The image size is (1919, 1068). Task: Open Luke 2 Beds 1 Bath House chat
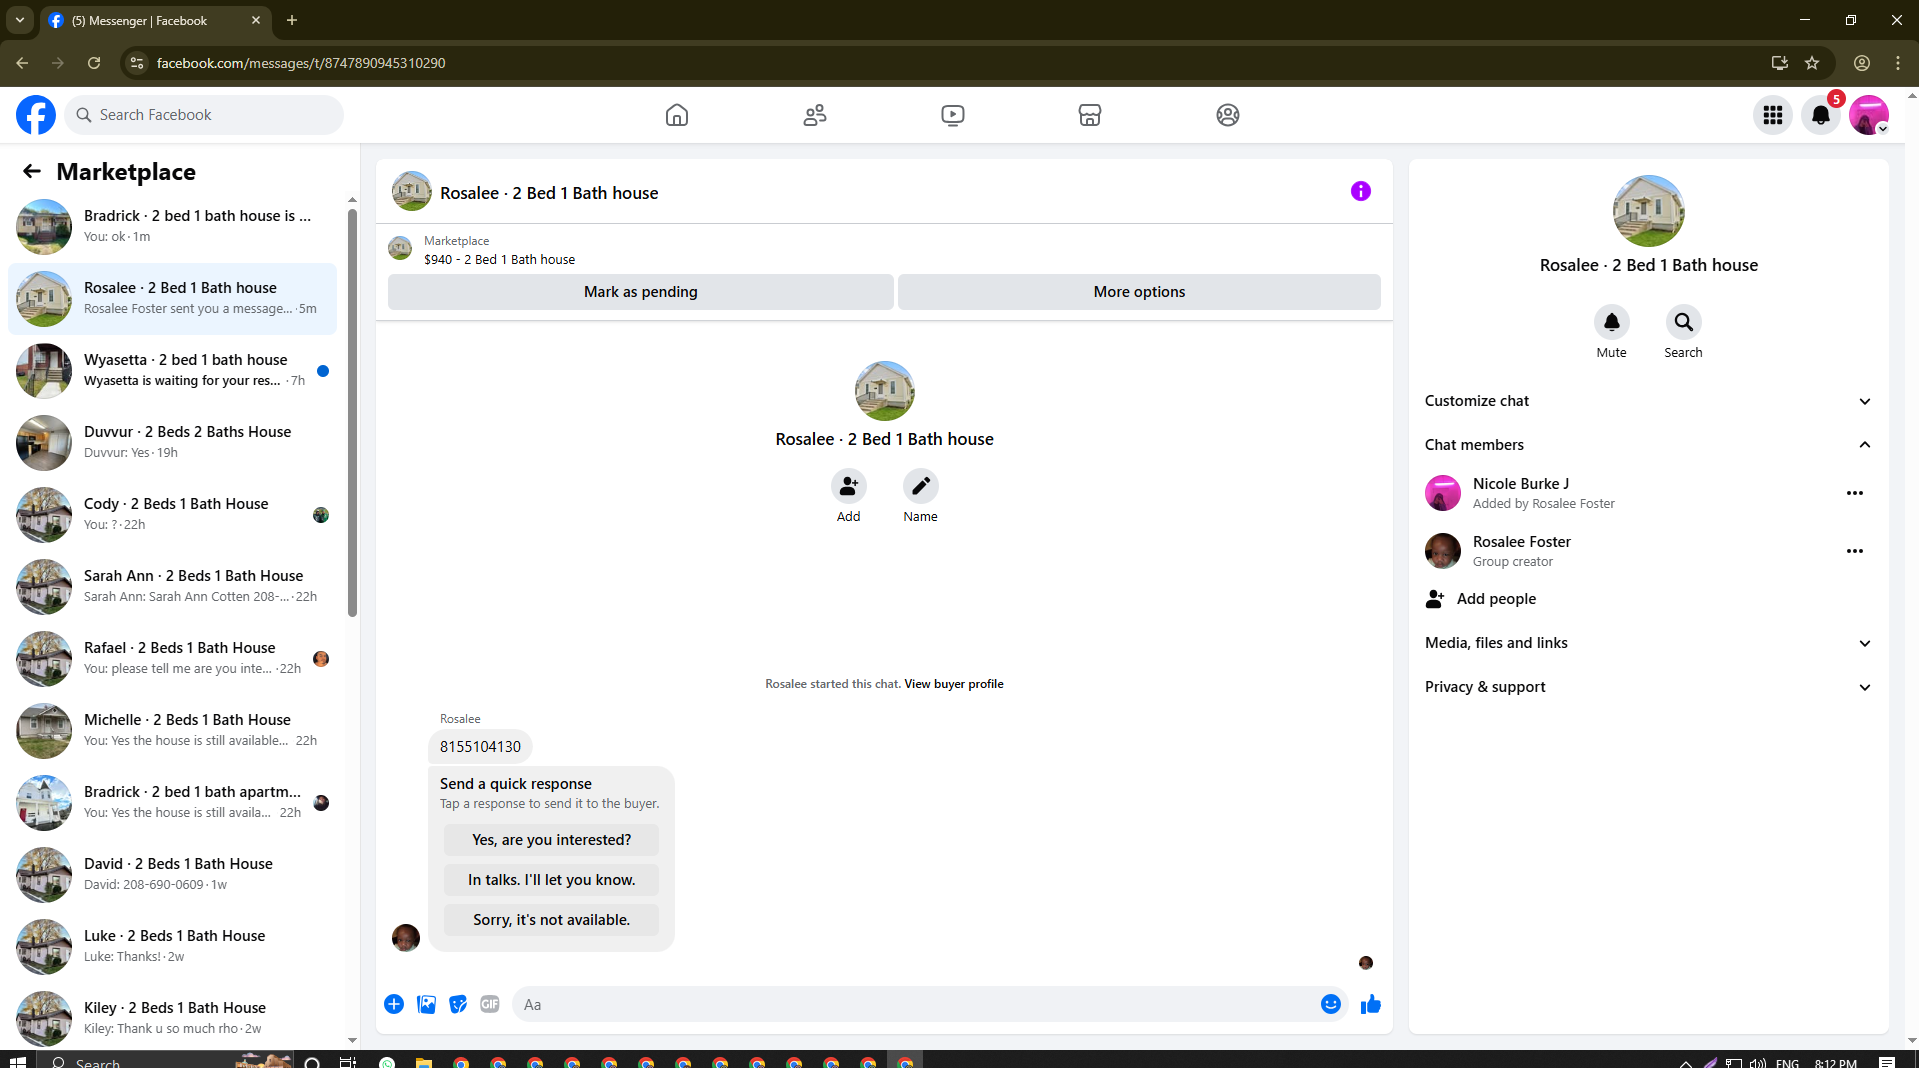click(172, 947)
